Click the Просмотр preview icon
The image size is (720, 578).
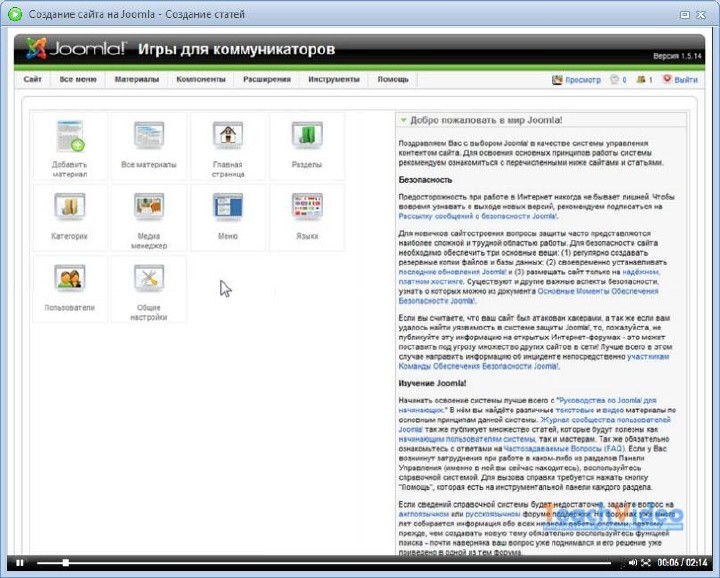coord(557,80)
